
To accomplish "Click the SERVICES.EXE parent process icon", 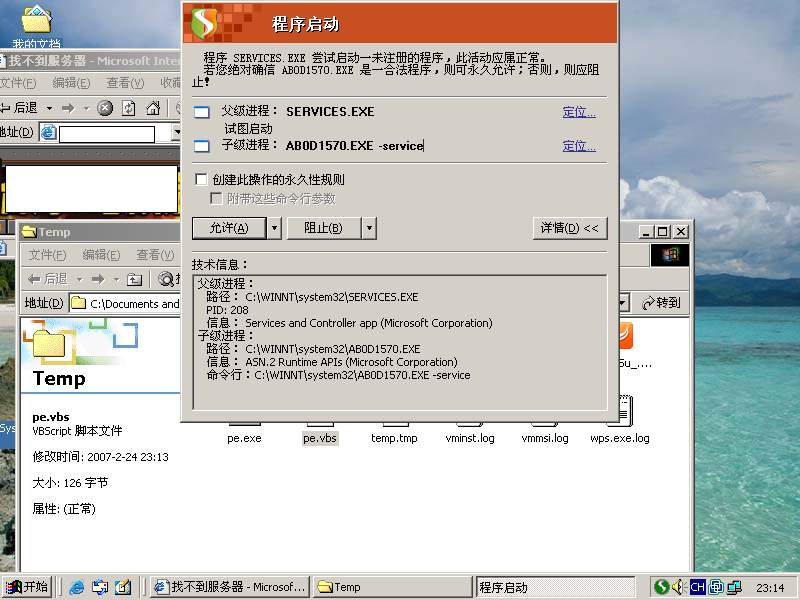I will pyautogui.click(x=202, y=112).
